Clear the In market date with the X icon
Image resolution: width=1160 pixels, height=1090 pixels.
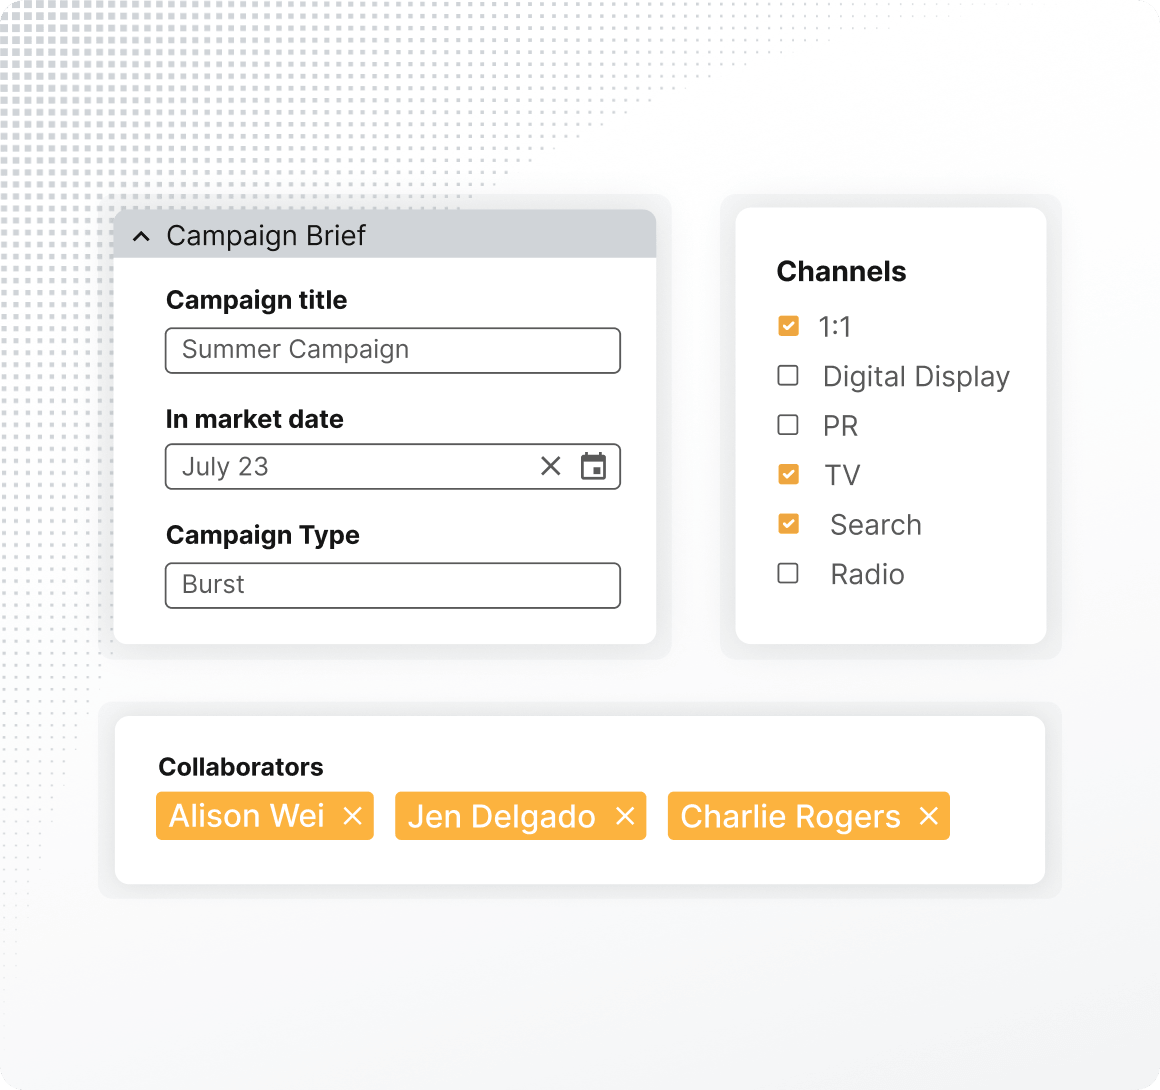550,466
